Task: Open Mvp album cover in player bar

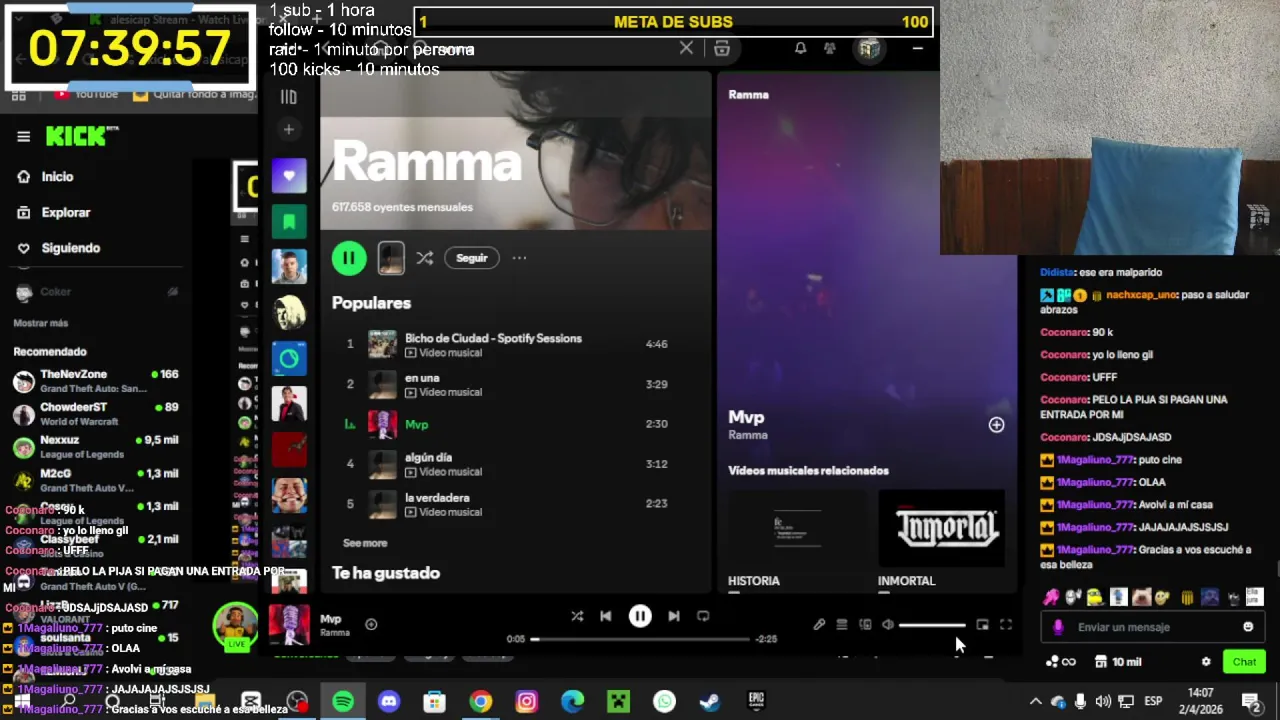Action: 289,625
